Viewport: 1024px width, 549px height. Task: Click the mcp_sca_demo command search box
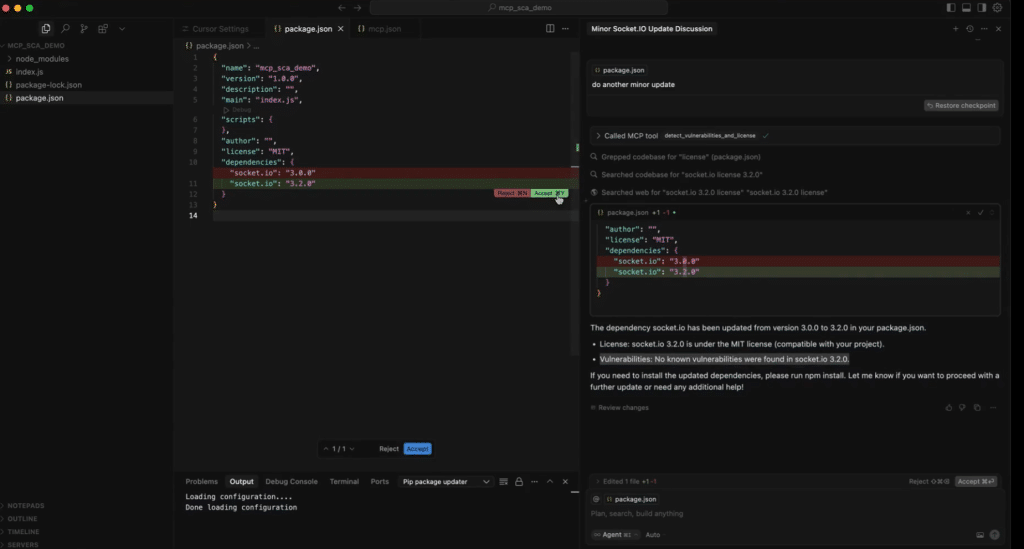point(519,8)
